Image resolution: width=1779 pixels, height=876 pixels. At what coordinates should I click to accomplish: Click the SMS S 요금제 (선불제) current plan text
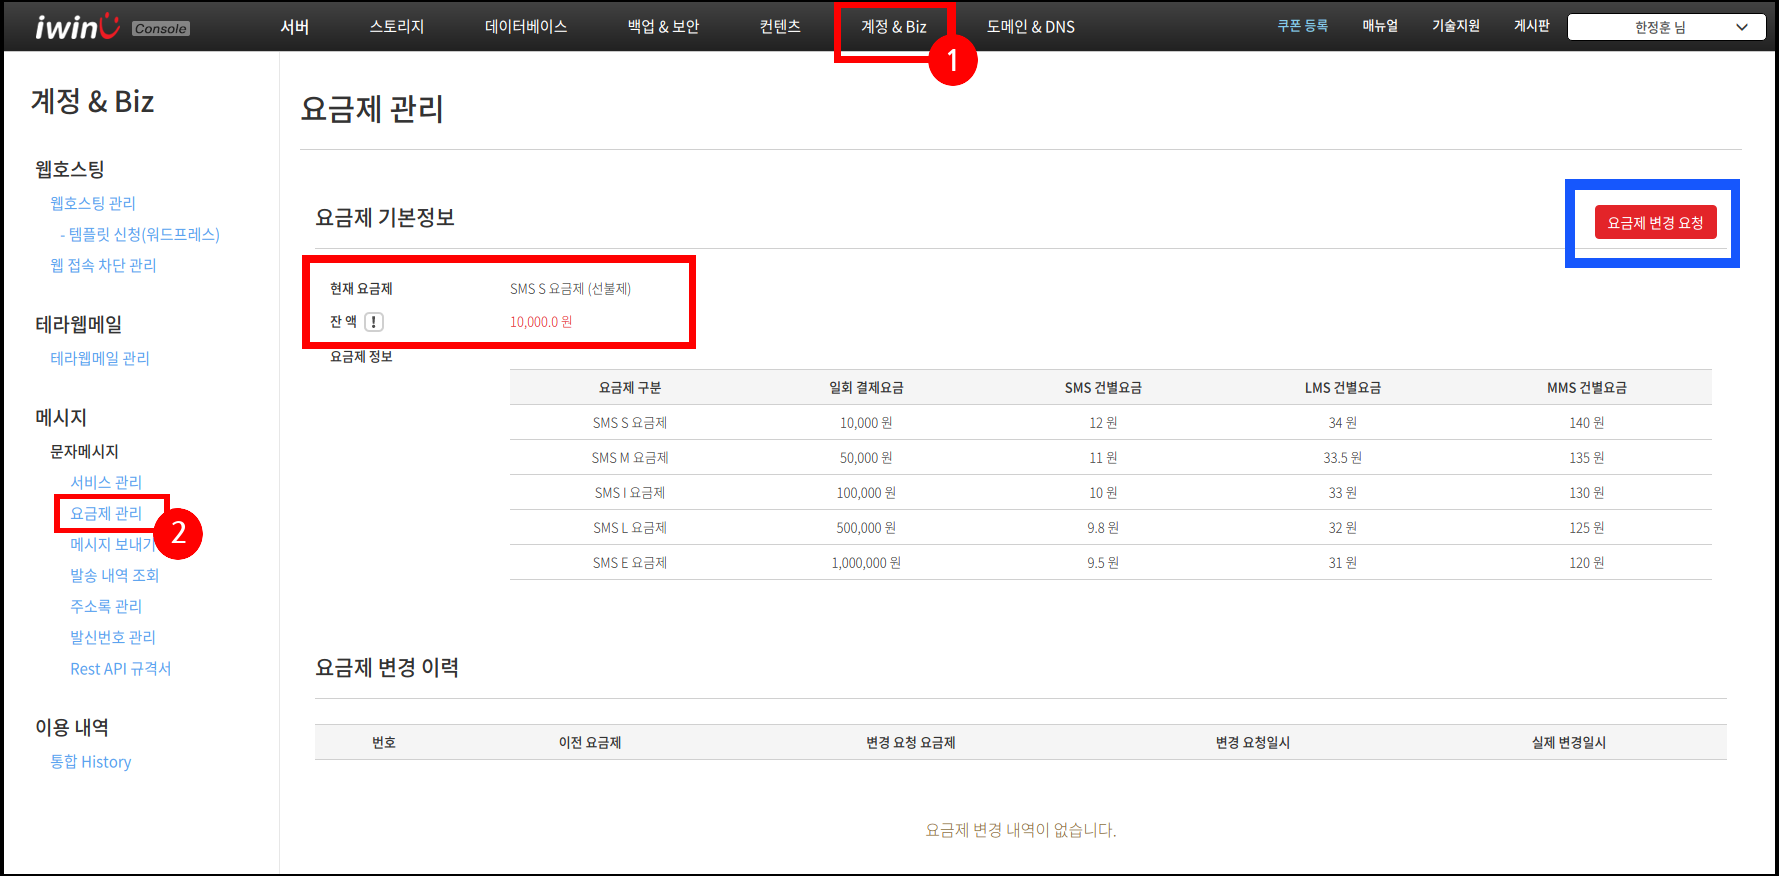coord(570,289)
